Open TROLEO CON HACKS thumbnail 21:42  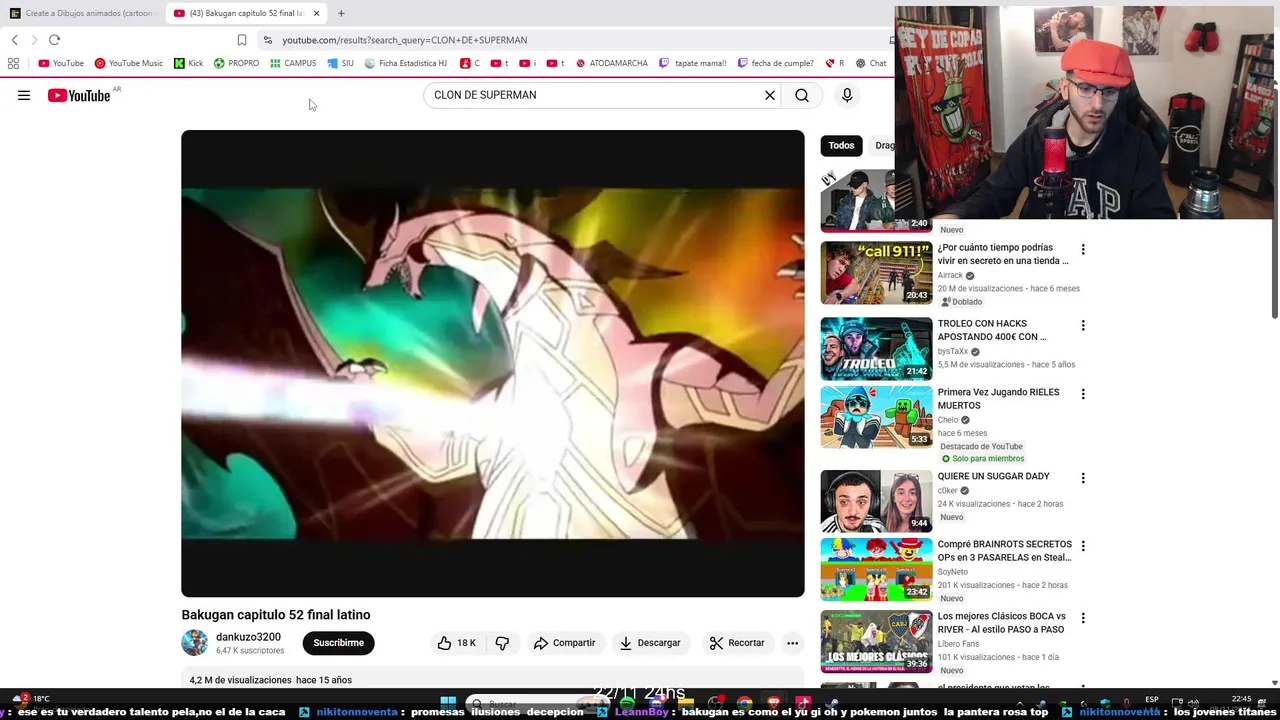click(876, 349)
